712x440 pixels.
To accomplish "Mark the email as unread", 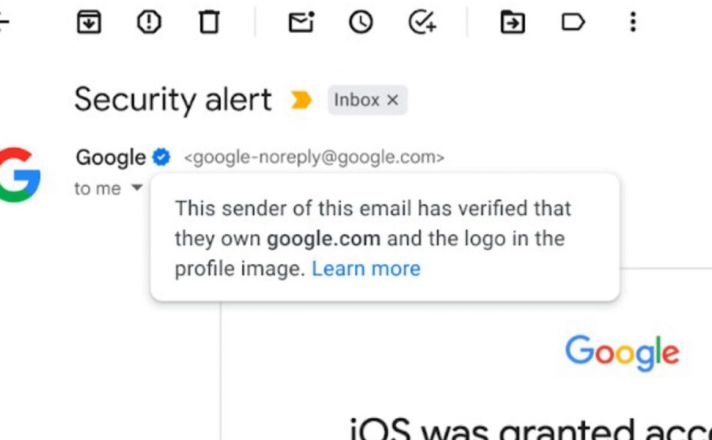I will click(302, 22).
